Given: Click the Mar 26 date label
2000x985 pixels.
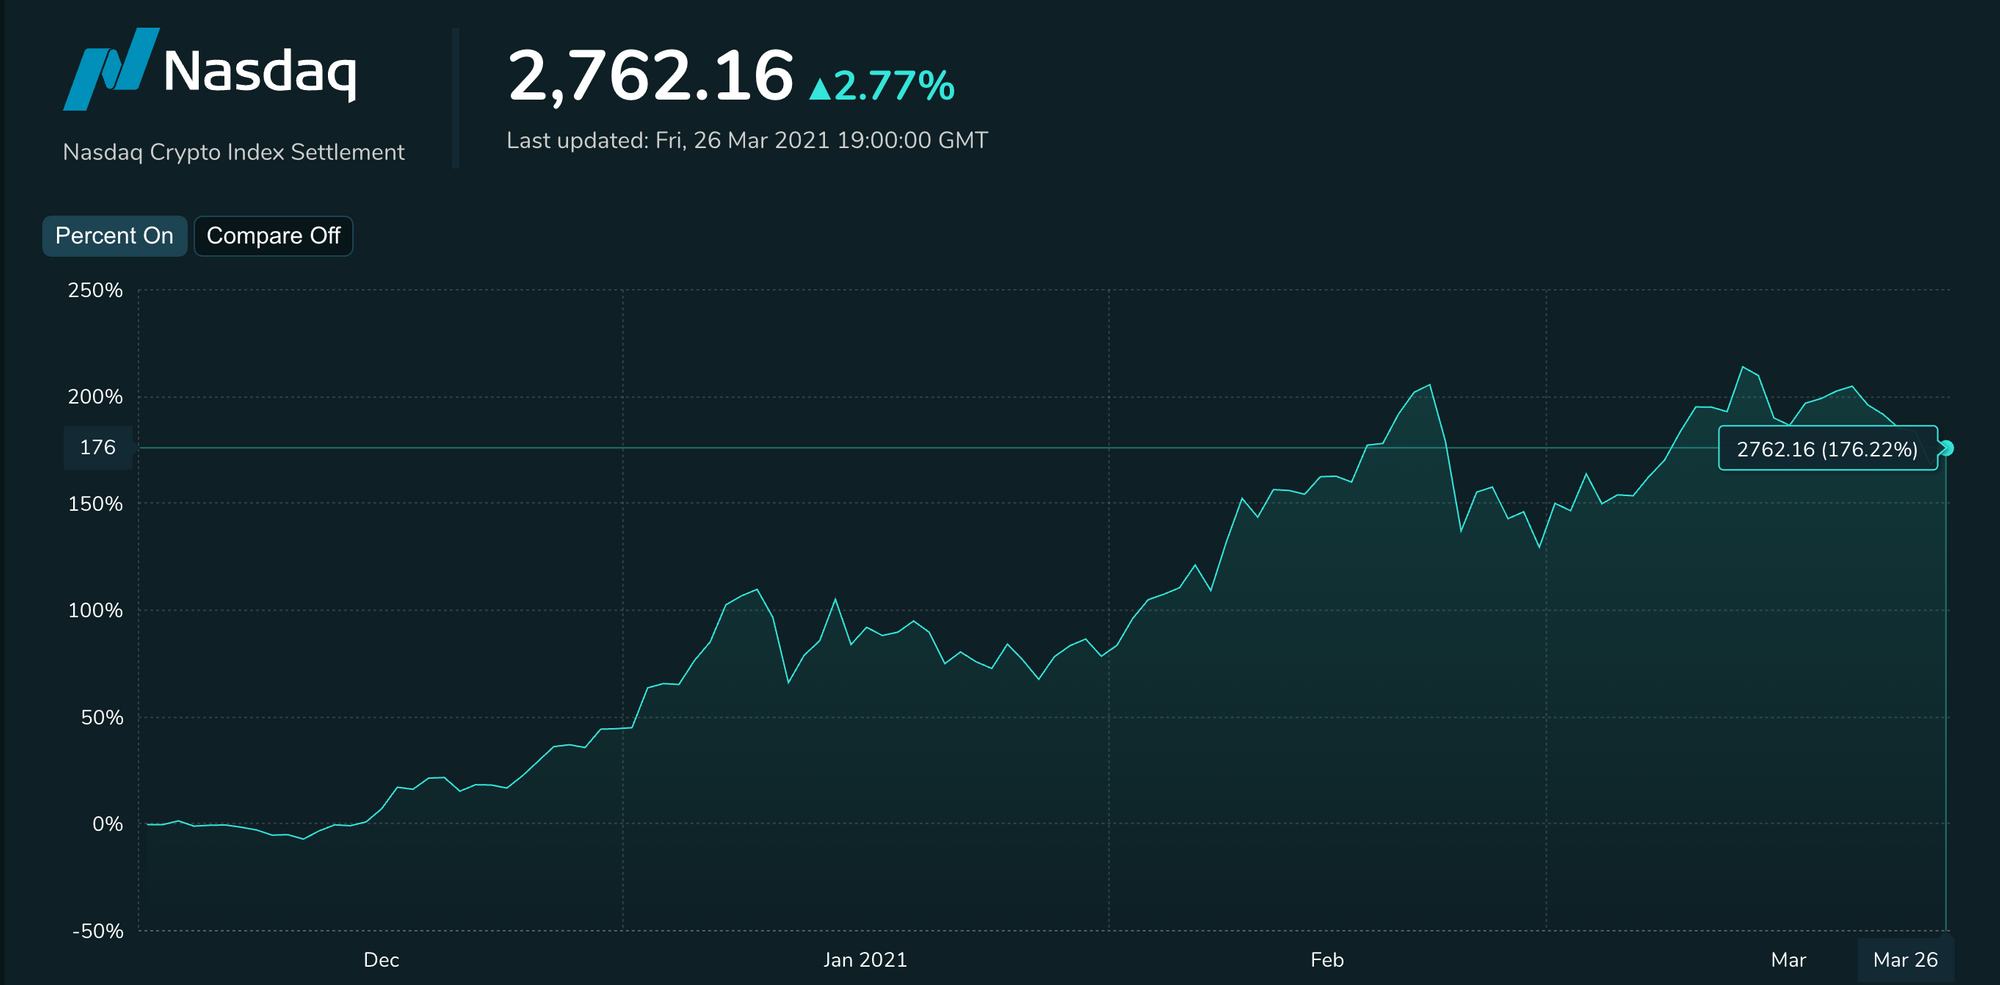Looking at the screenshot, I should tap(1905, 960).
